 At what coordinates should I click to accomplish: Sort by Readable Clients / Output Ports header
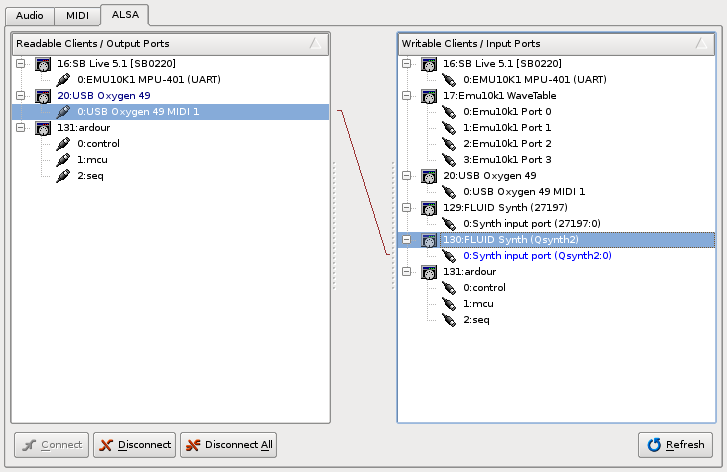point(171,44)
